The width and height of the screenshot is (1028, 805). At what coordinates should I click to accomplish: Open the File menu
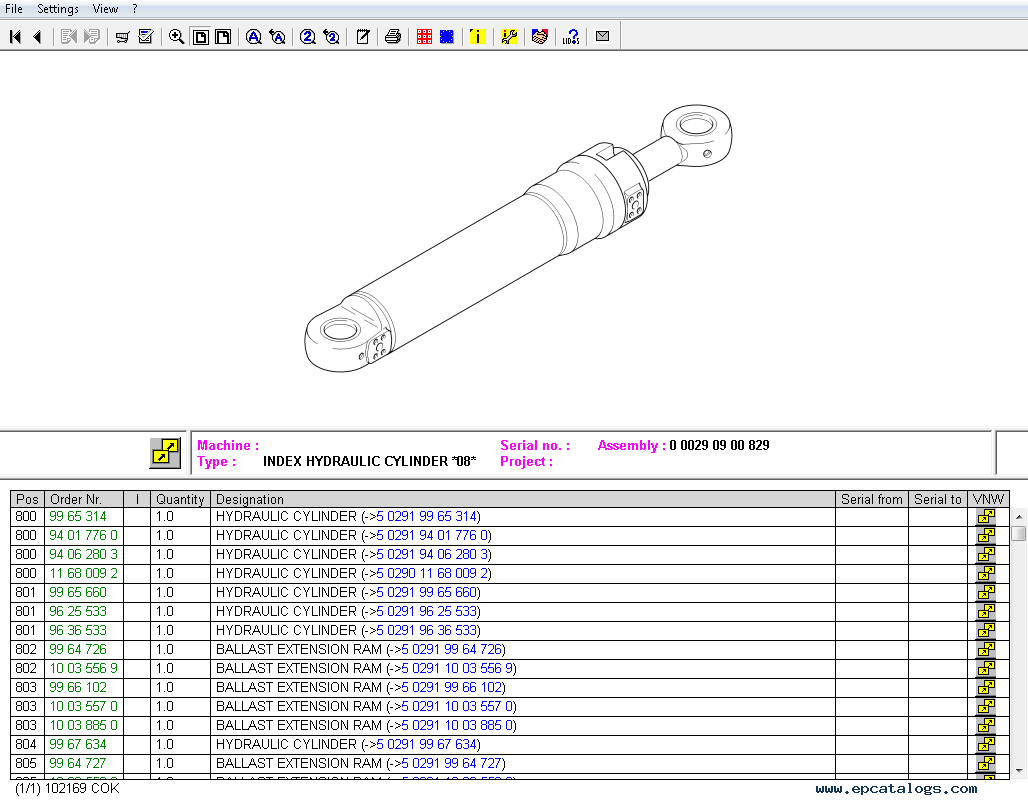tap(14, 9)
